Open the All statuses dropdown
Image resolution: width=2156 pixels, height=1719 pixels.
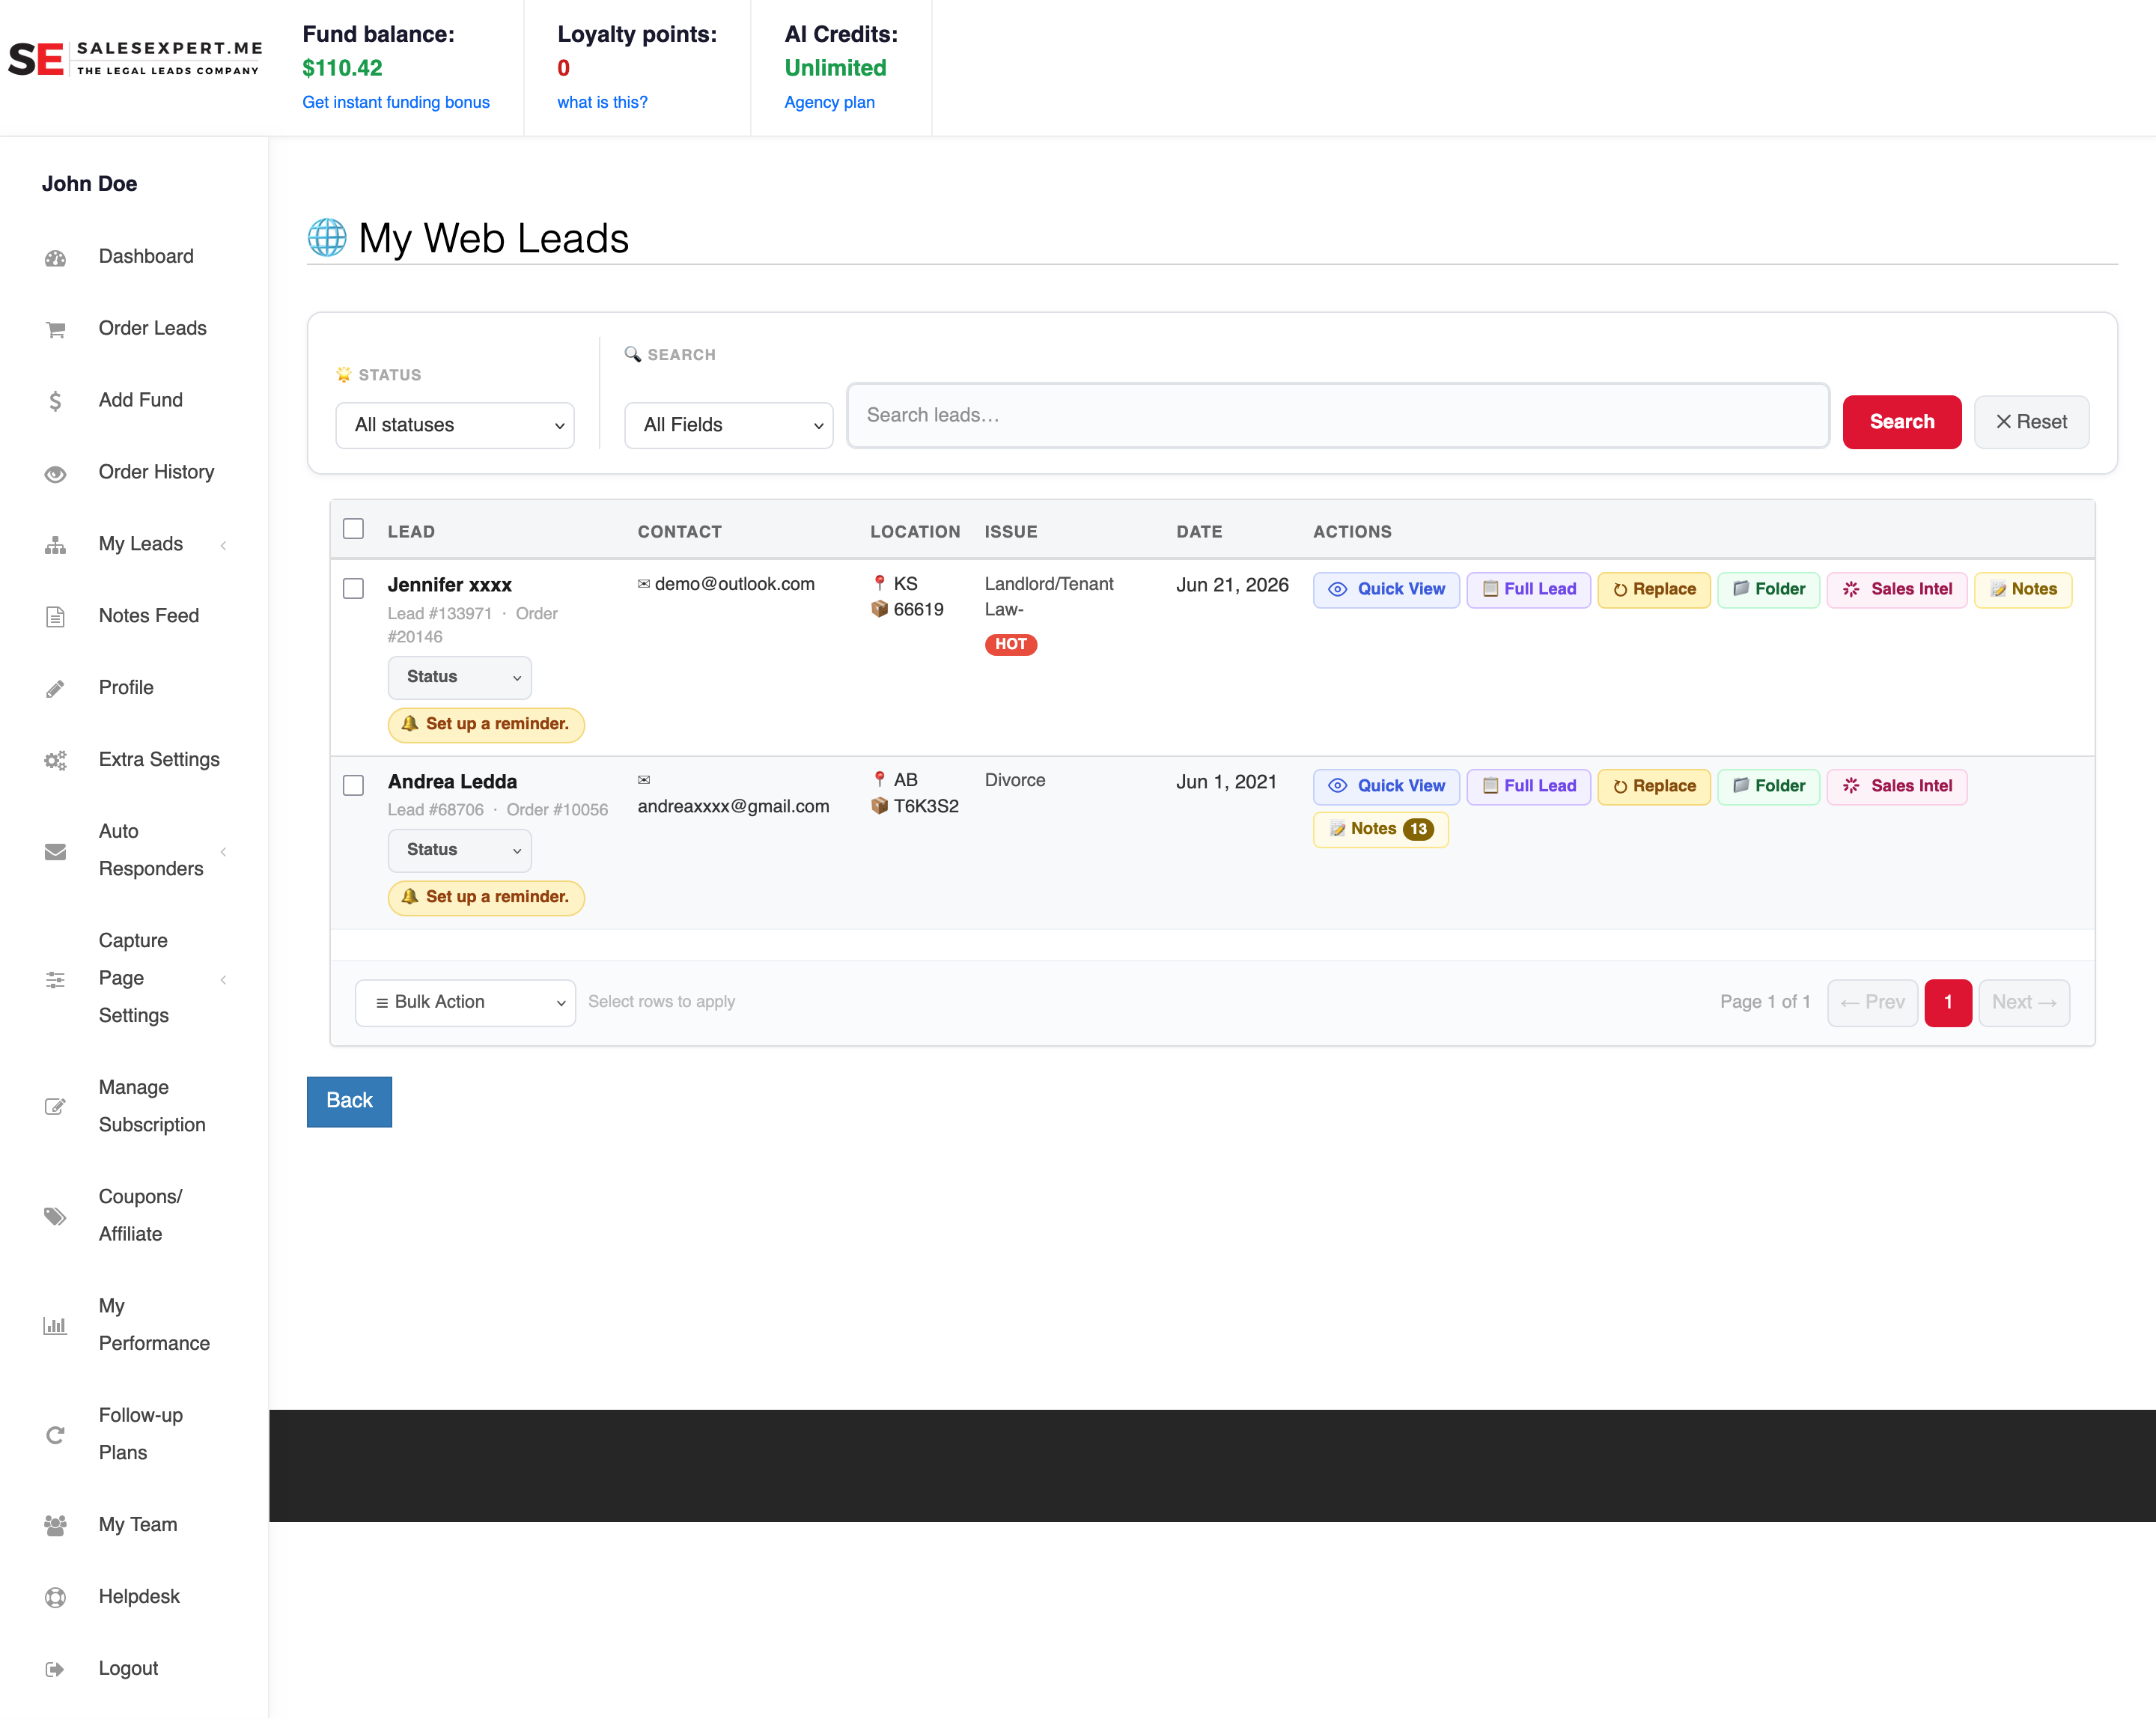coord(455,426)
